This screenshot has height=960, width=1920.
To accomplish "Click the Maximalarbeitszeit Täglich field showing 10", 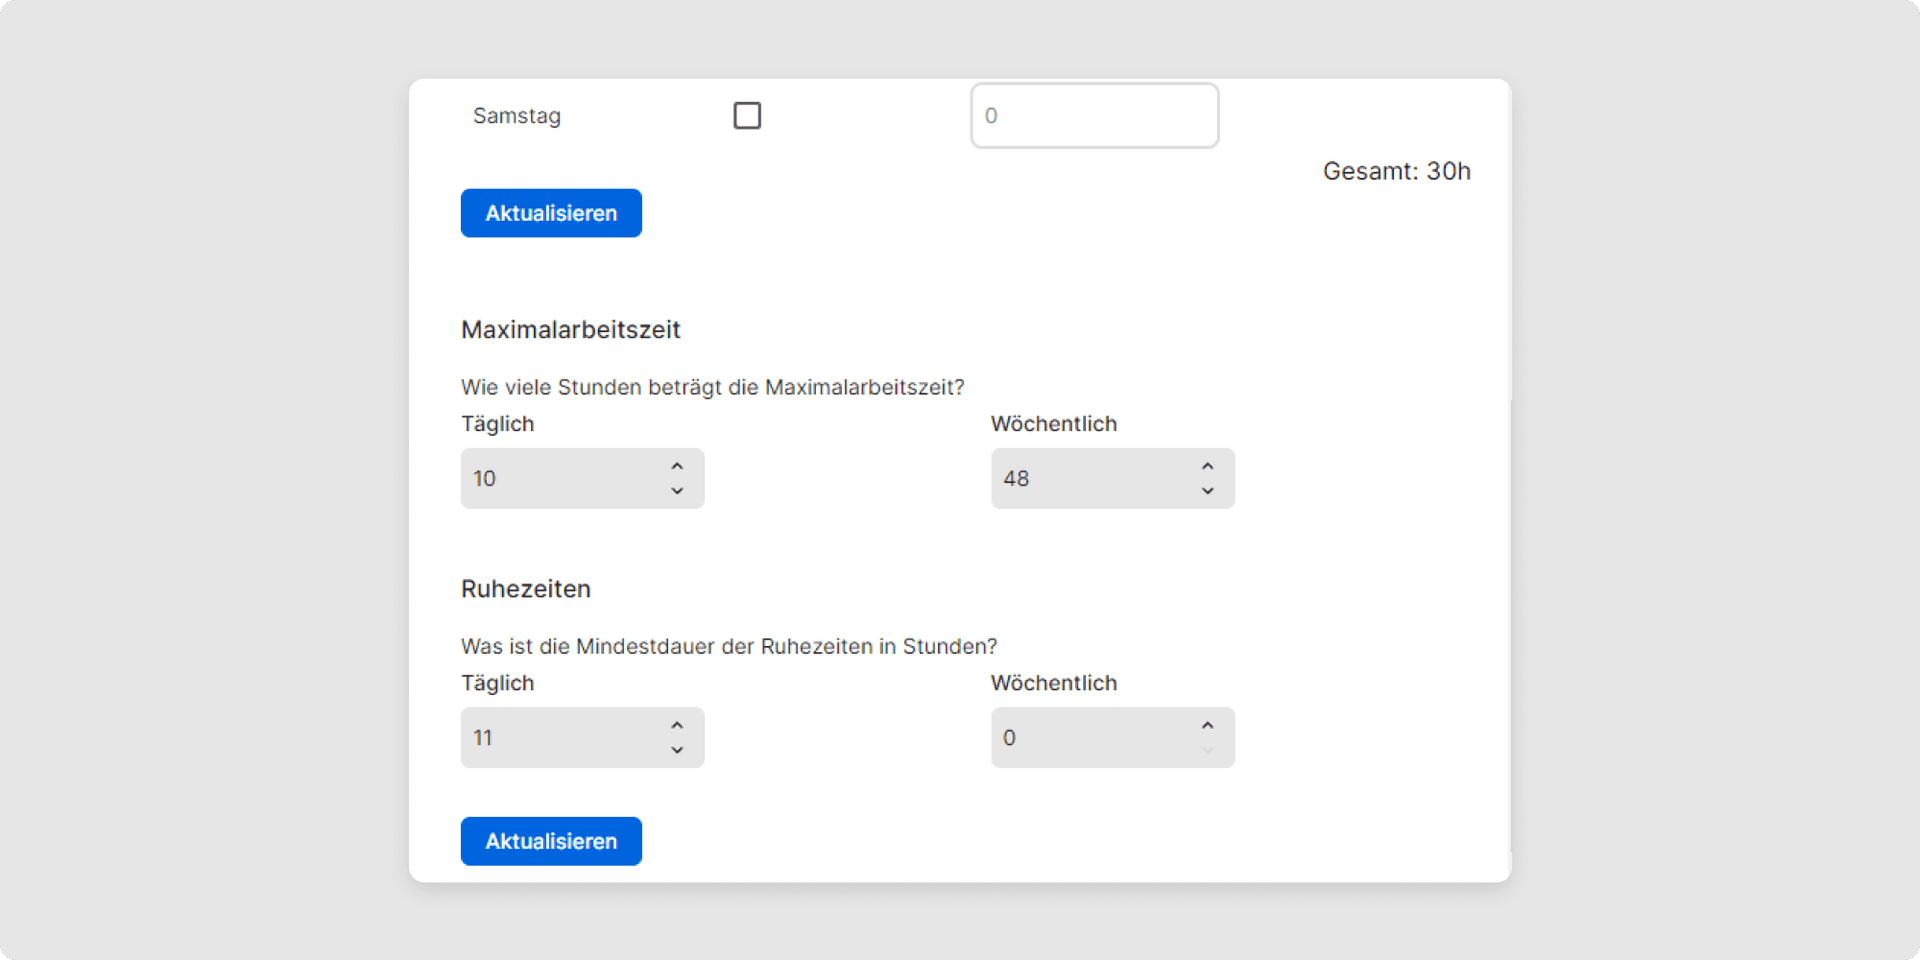I will [x=582, y=478].
